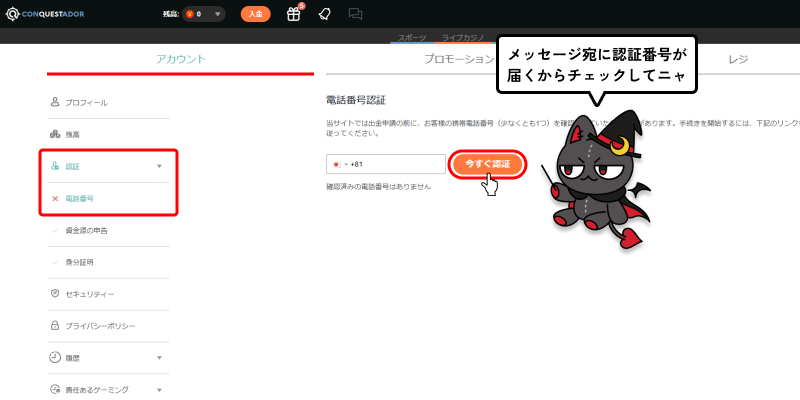Click the padlock icon beside プライバシーポリシー

55,325
